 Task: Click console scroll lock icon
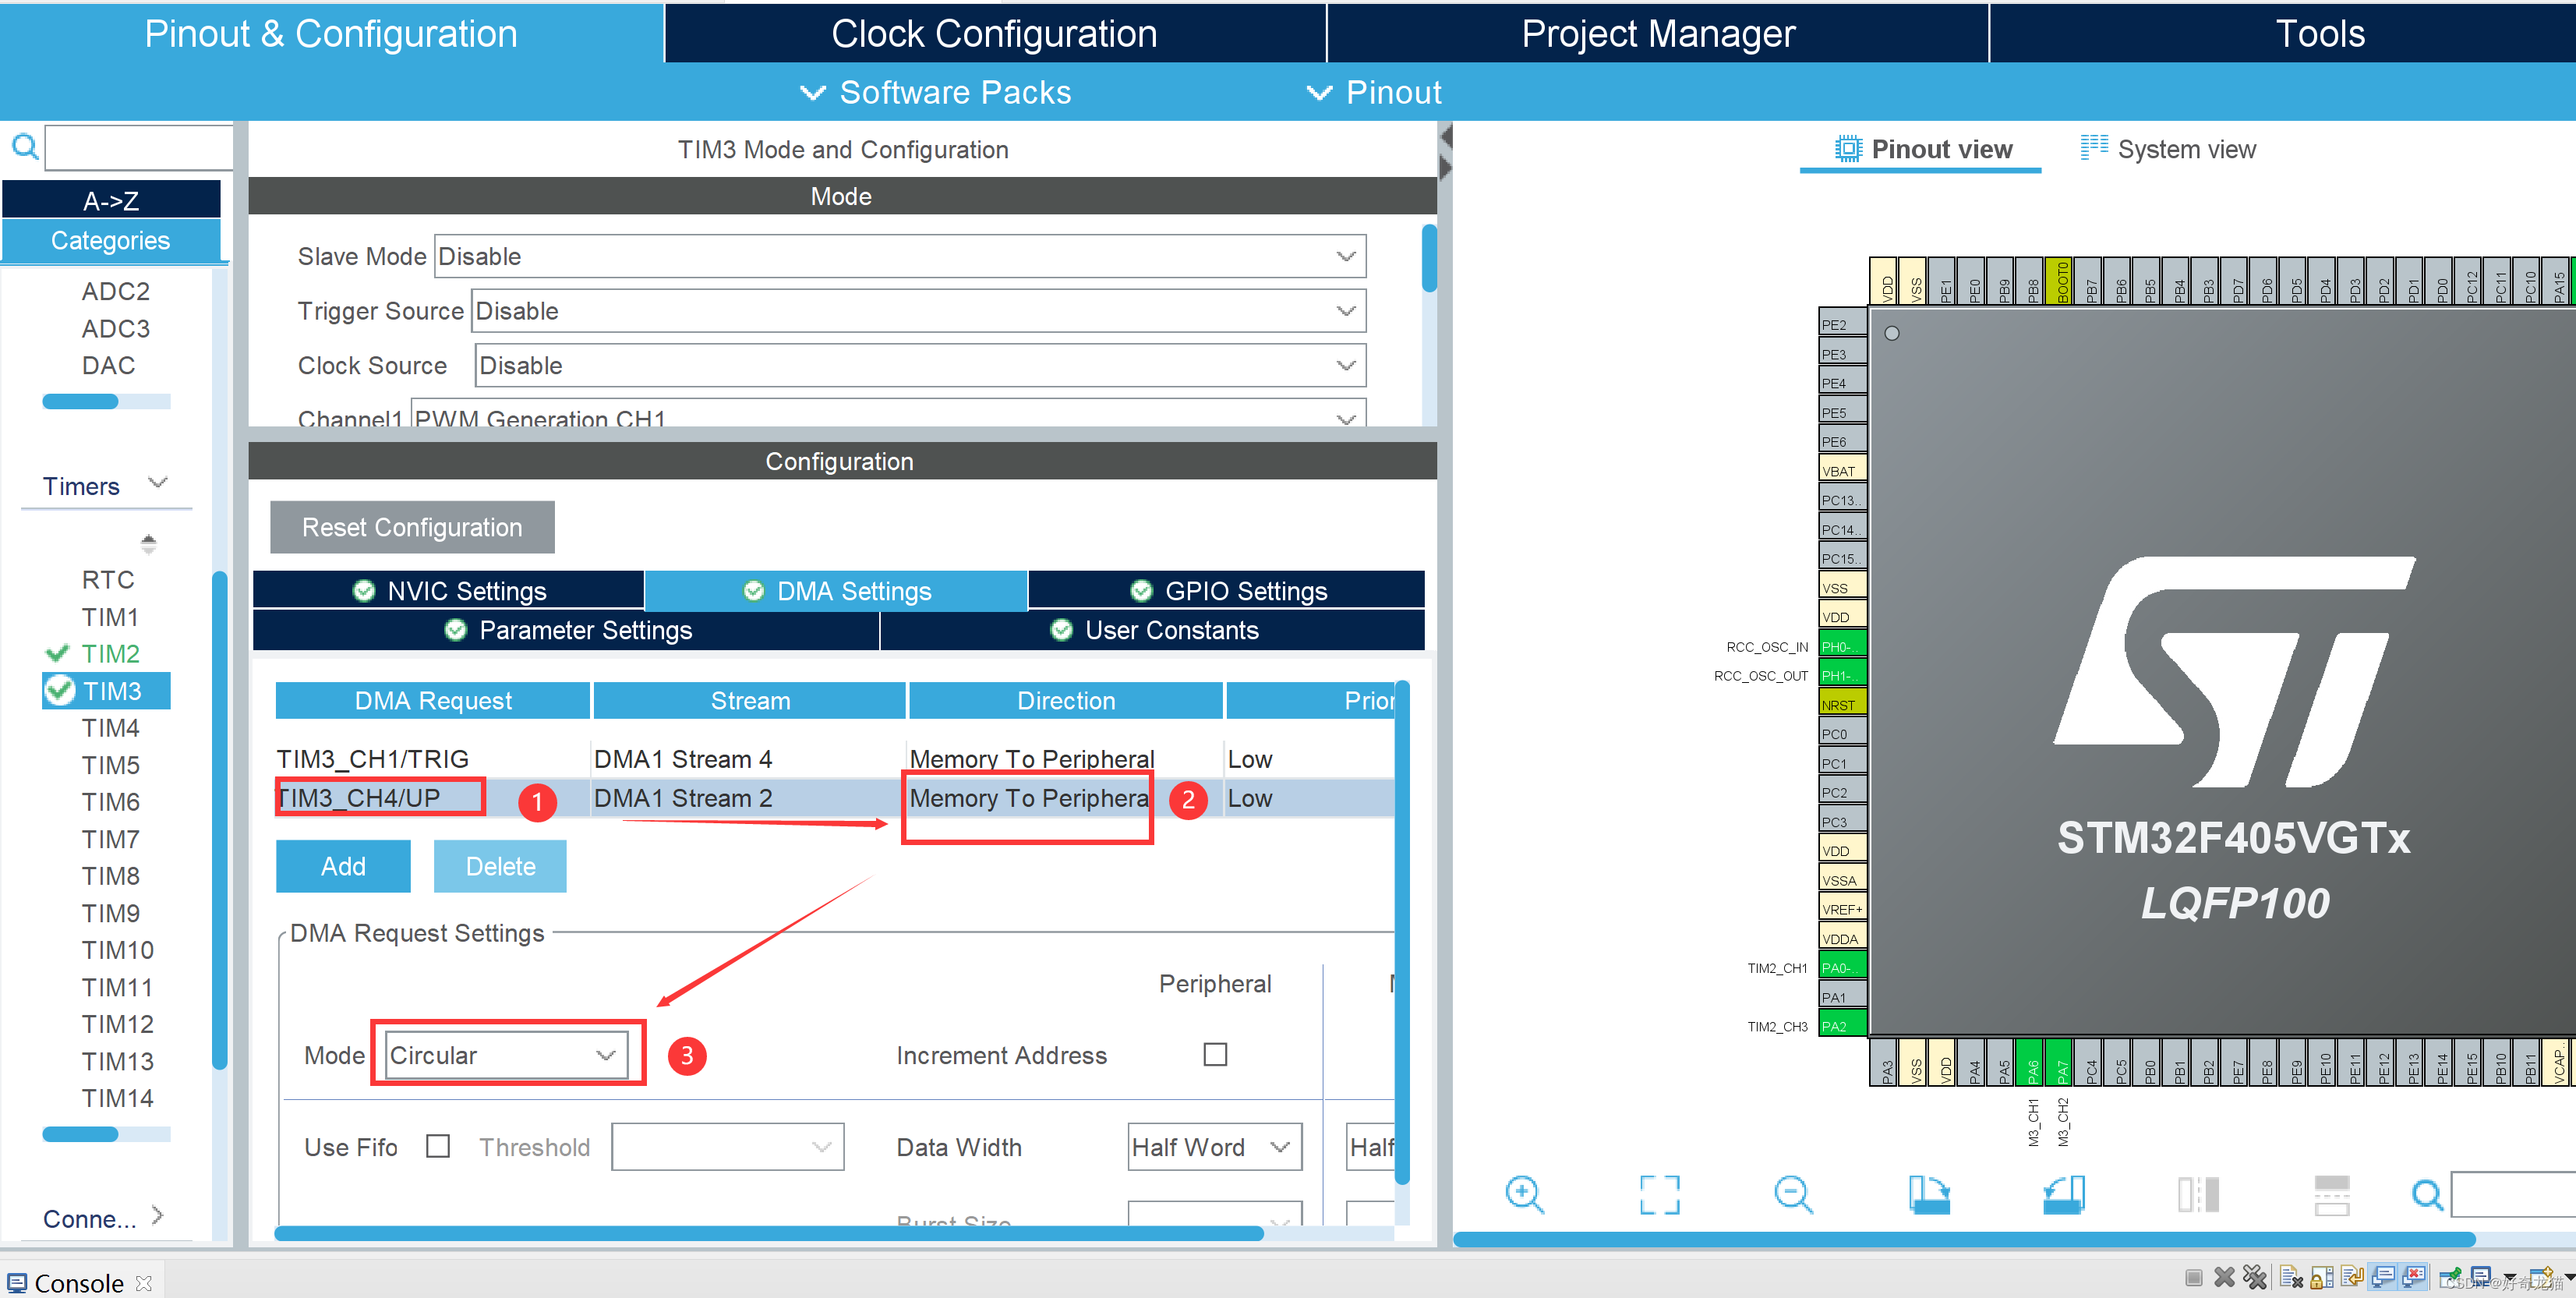click(2321, 1277)
